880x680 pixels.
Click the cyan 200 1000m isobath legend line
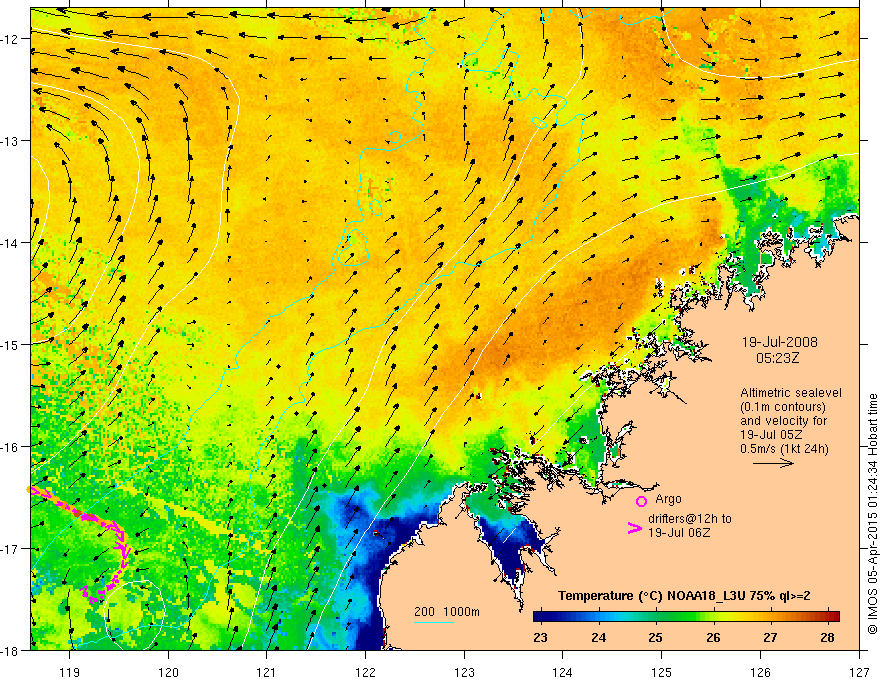click(x=434, y=622)
